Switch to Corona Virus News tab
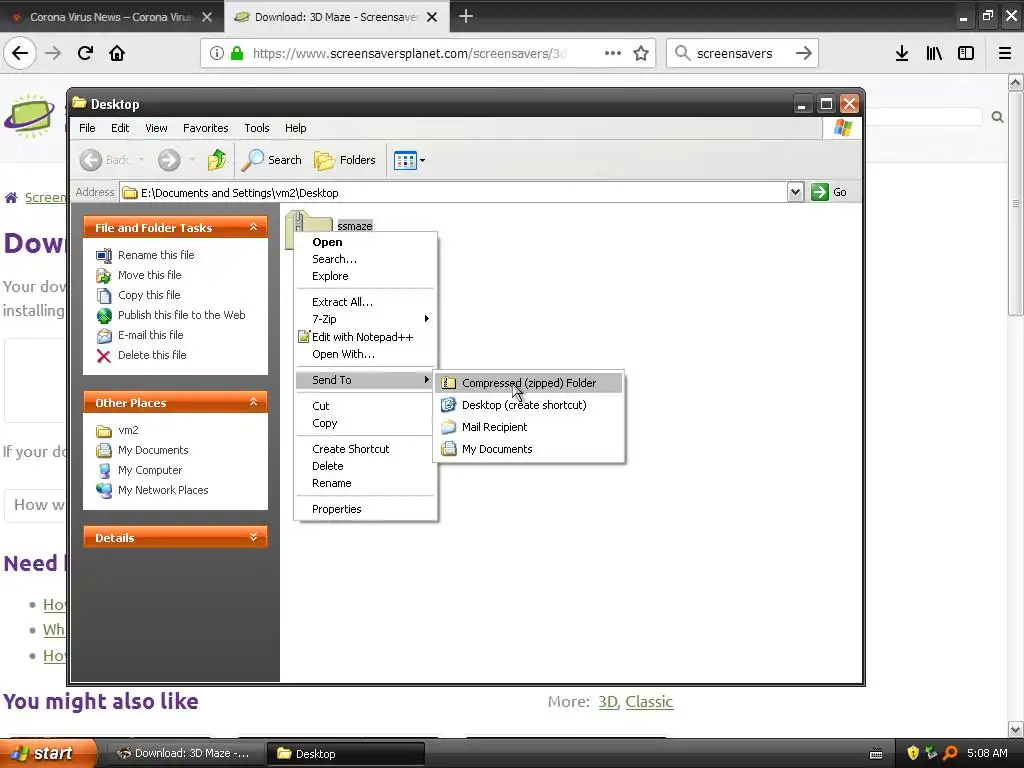 (111, 17)
